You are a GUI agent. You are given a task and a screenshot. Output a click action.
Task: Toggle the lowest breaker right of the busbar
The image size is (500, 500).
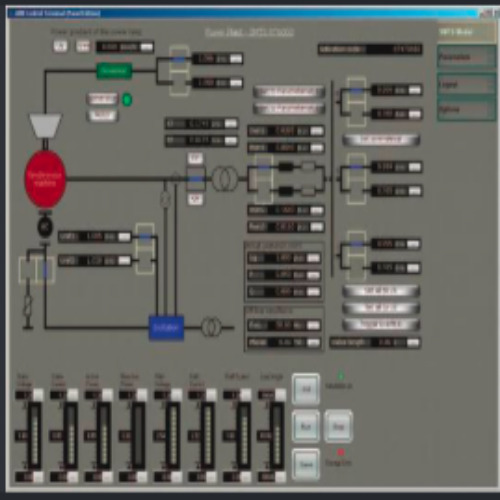[356, 256]
